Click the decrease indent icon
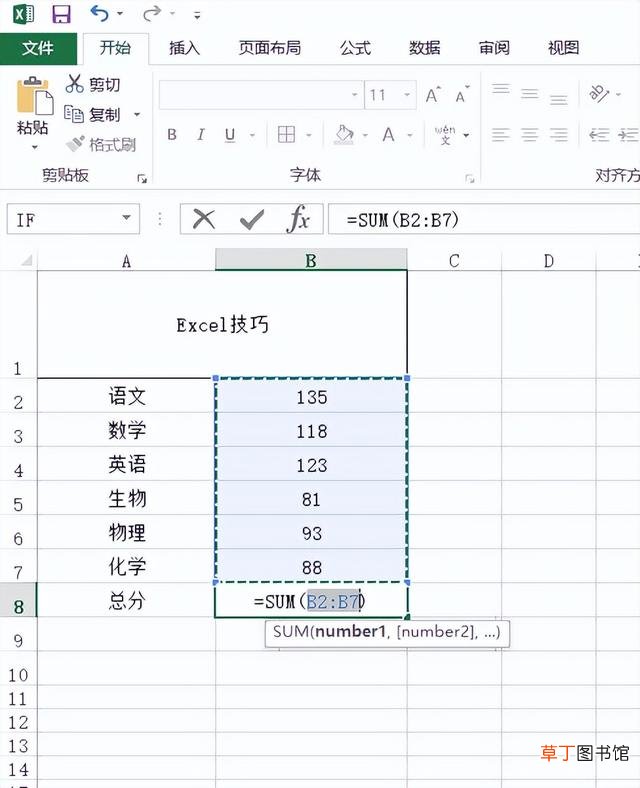Viewport: 640px width, 788px height. coord(599,135)
